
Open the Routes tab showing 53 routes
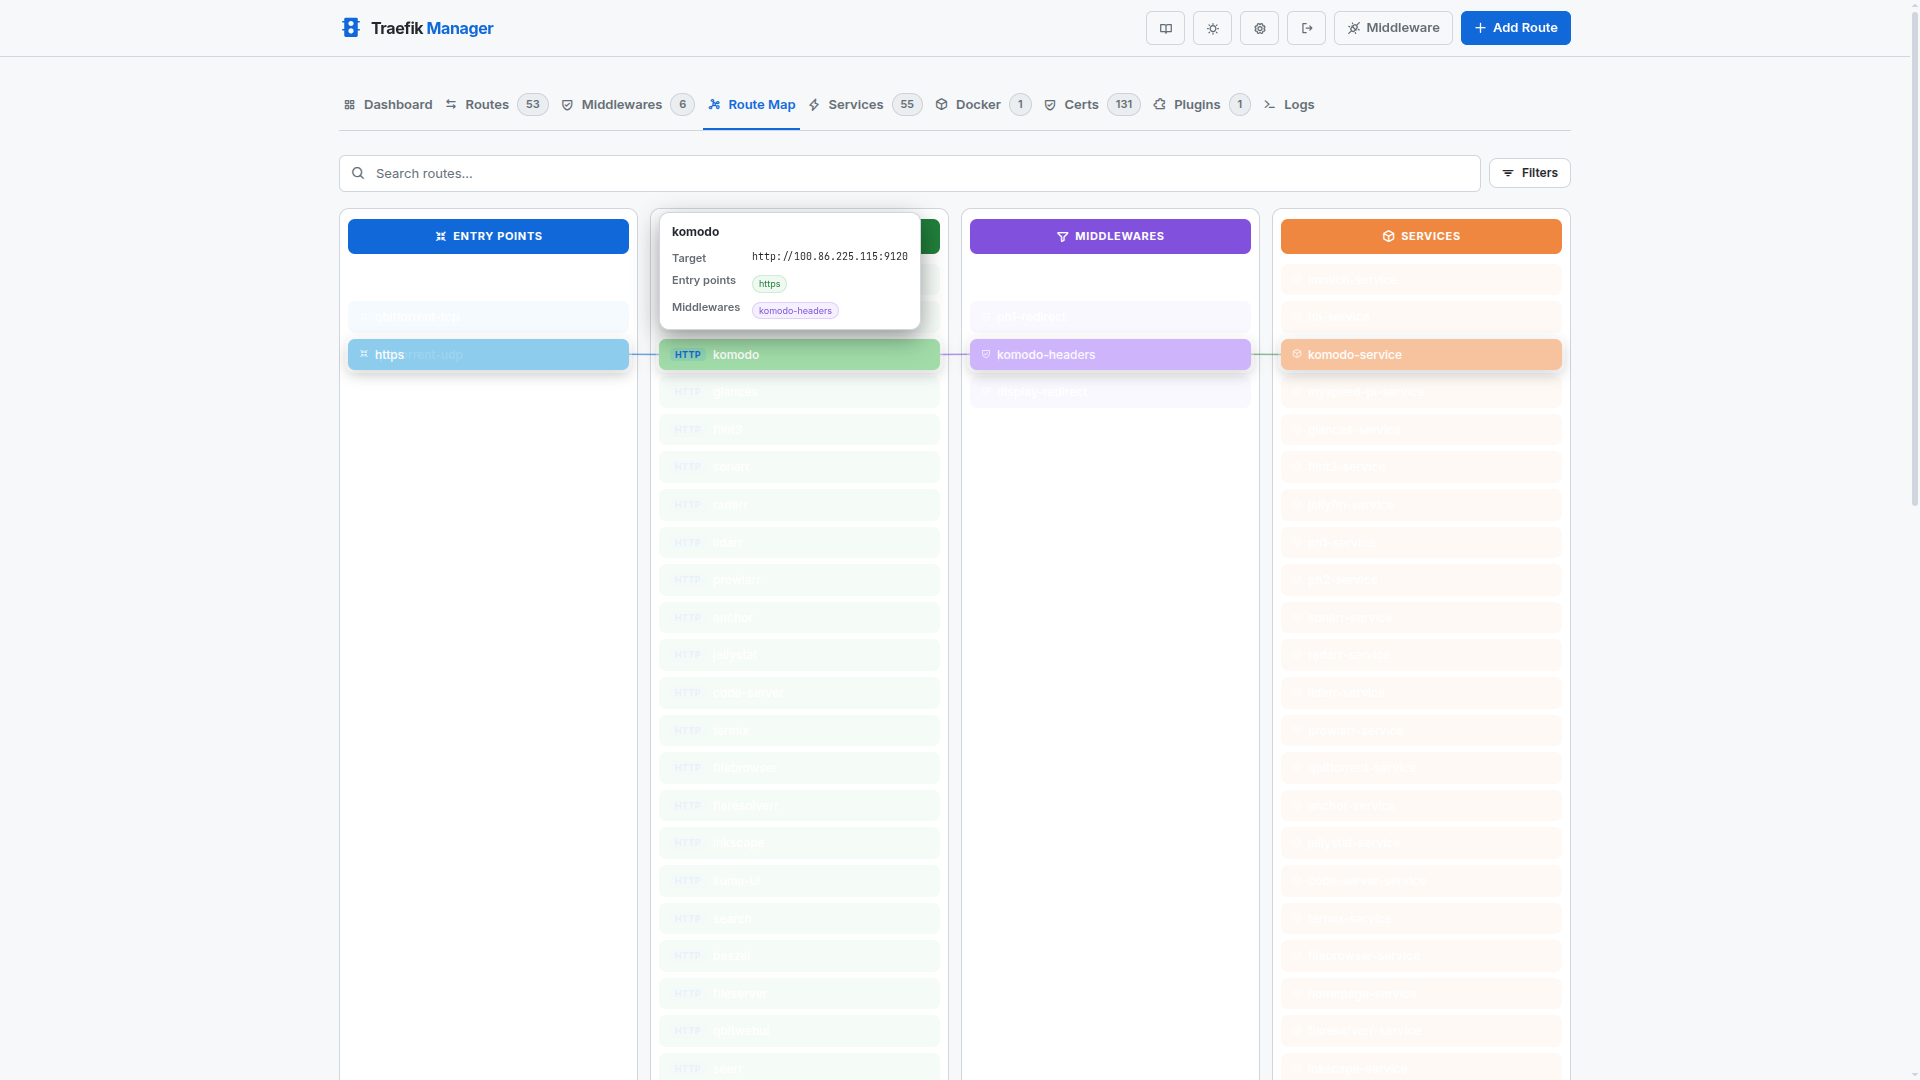click(x=487, y=104)
